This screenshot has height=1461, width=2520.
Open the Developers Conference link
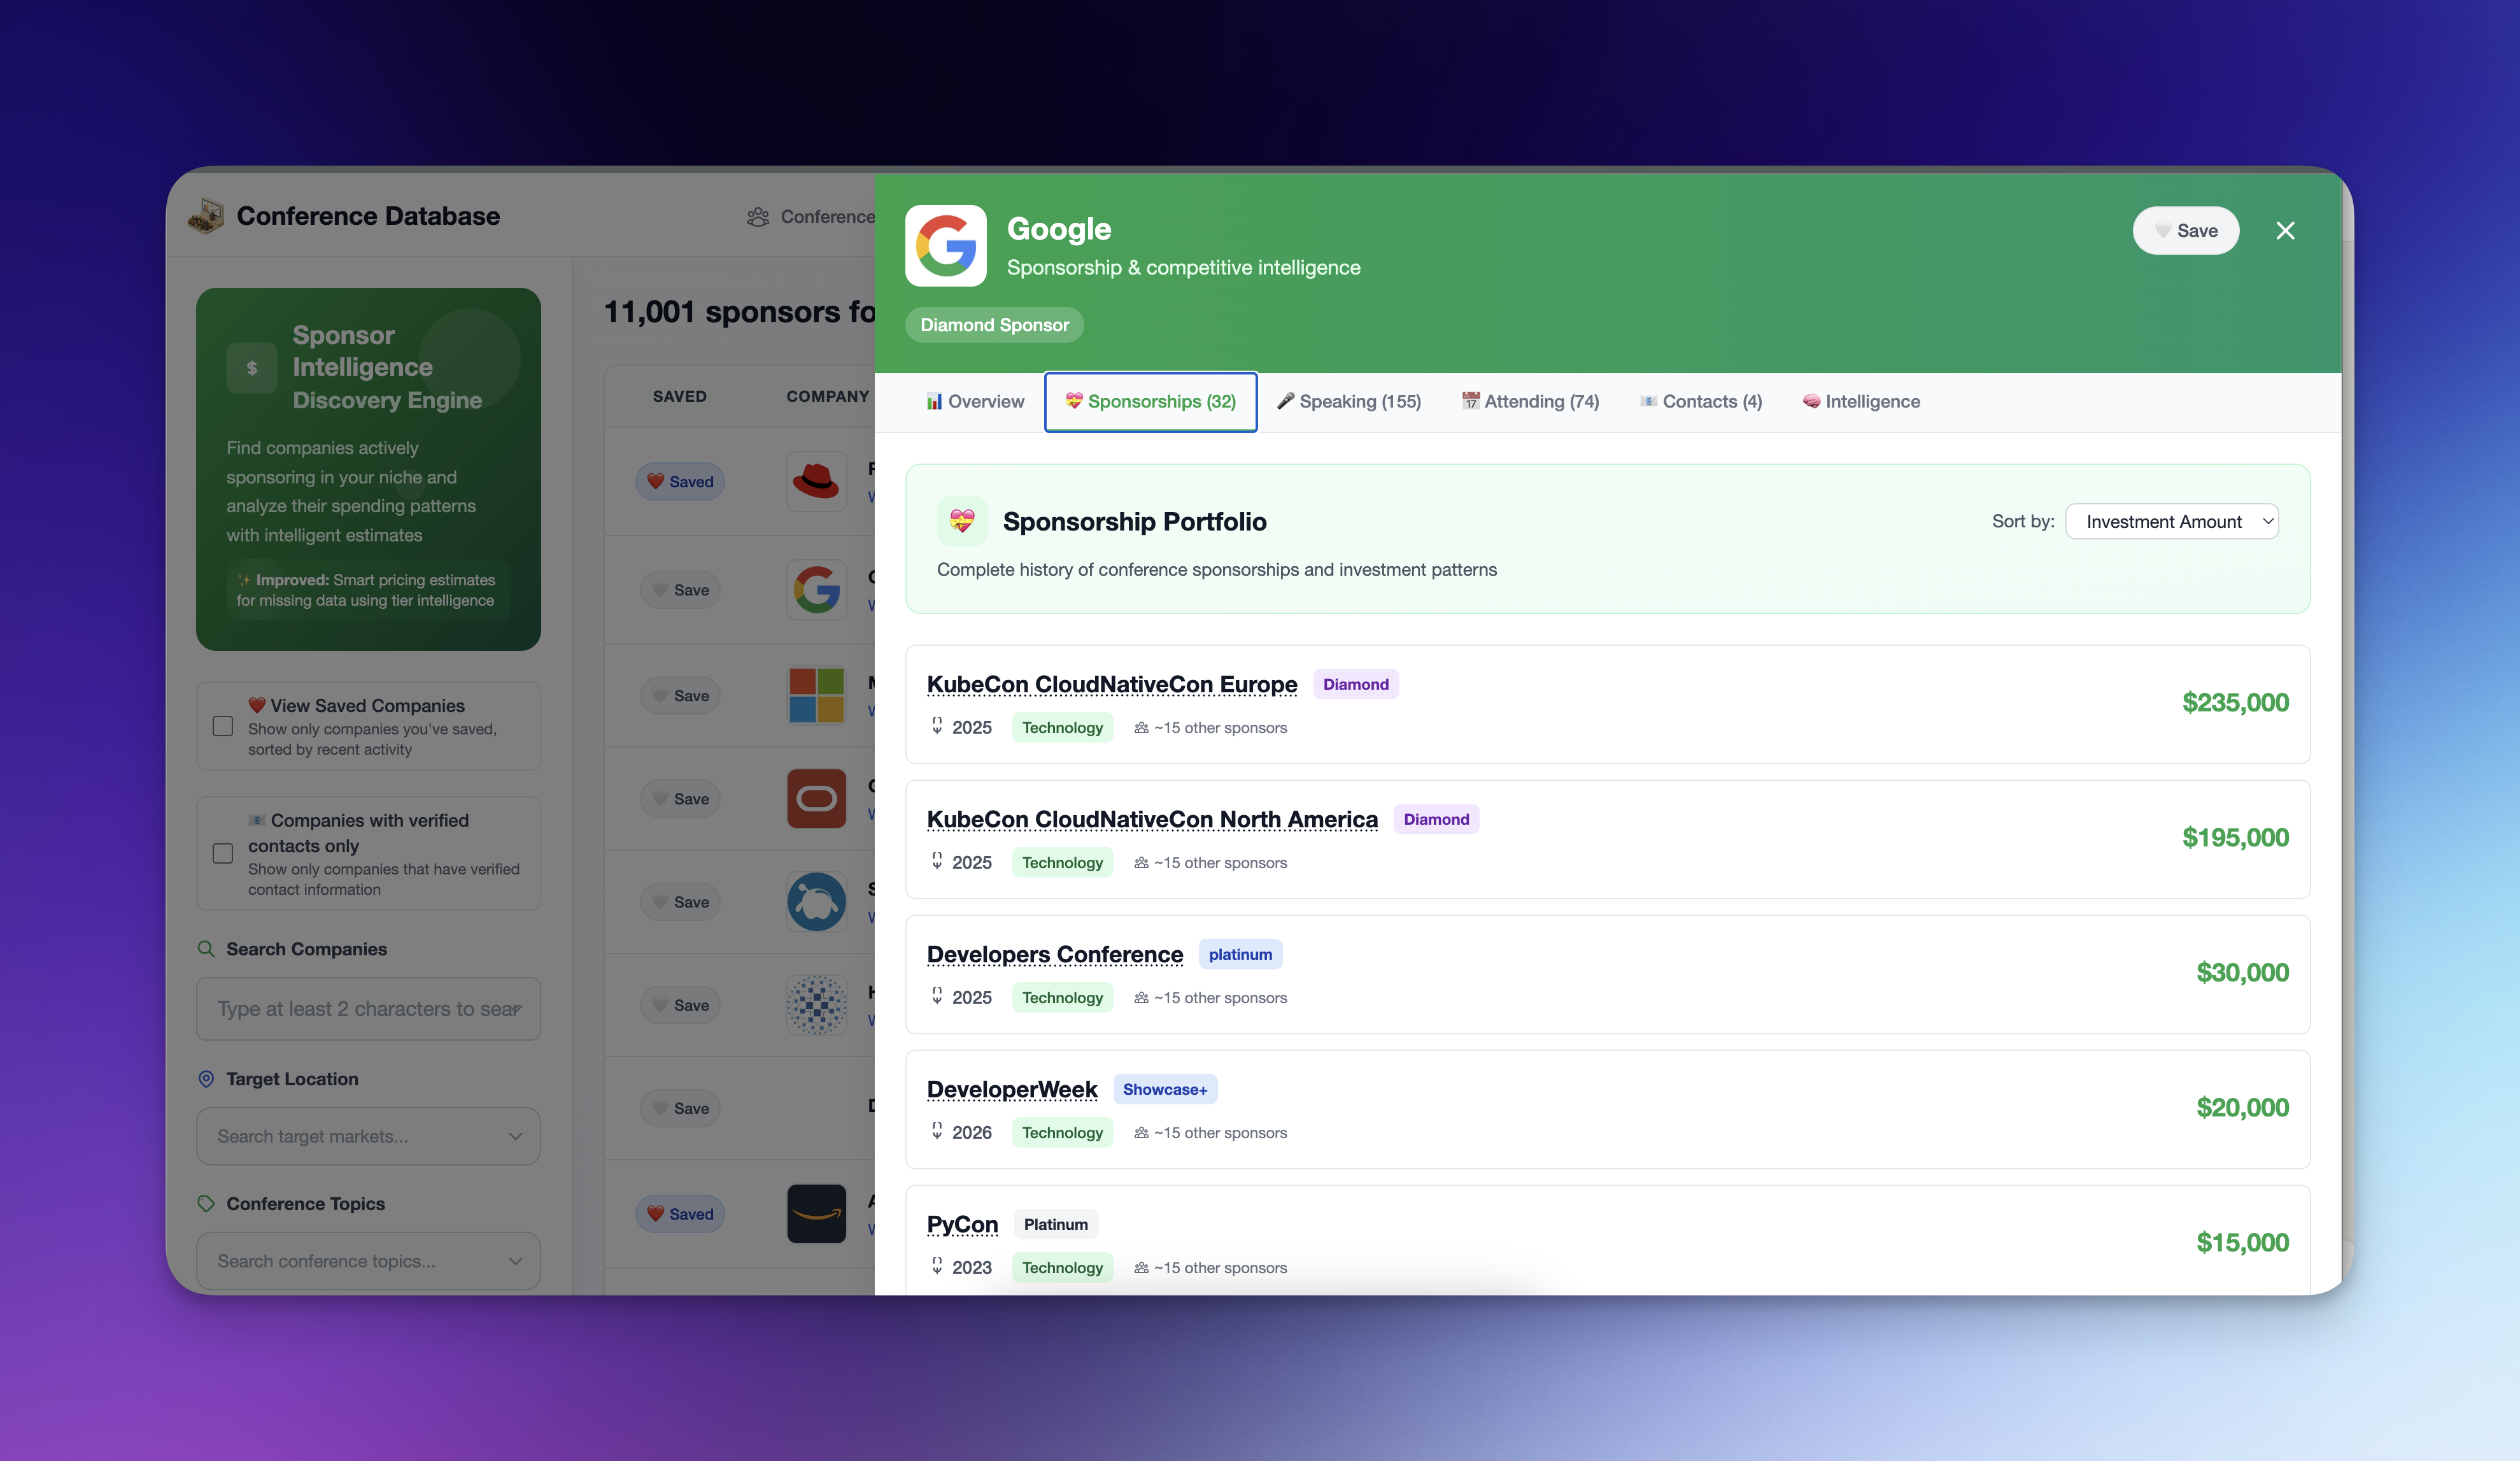[1054, 954]
